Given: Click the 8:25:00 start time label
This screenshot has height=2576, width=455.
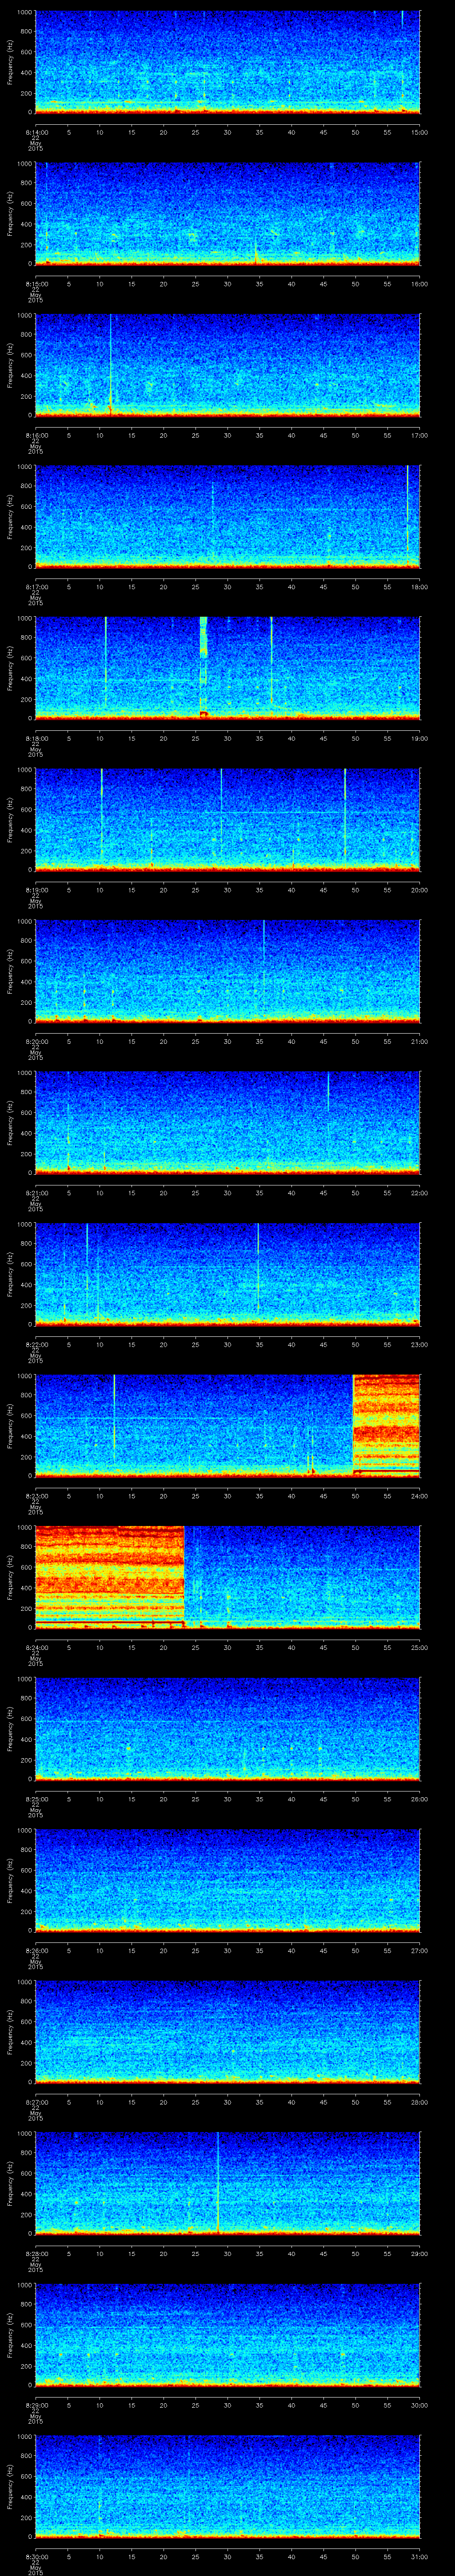Looking at the screenshot, I should [36, 1799].
